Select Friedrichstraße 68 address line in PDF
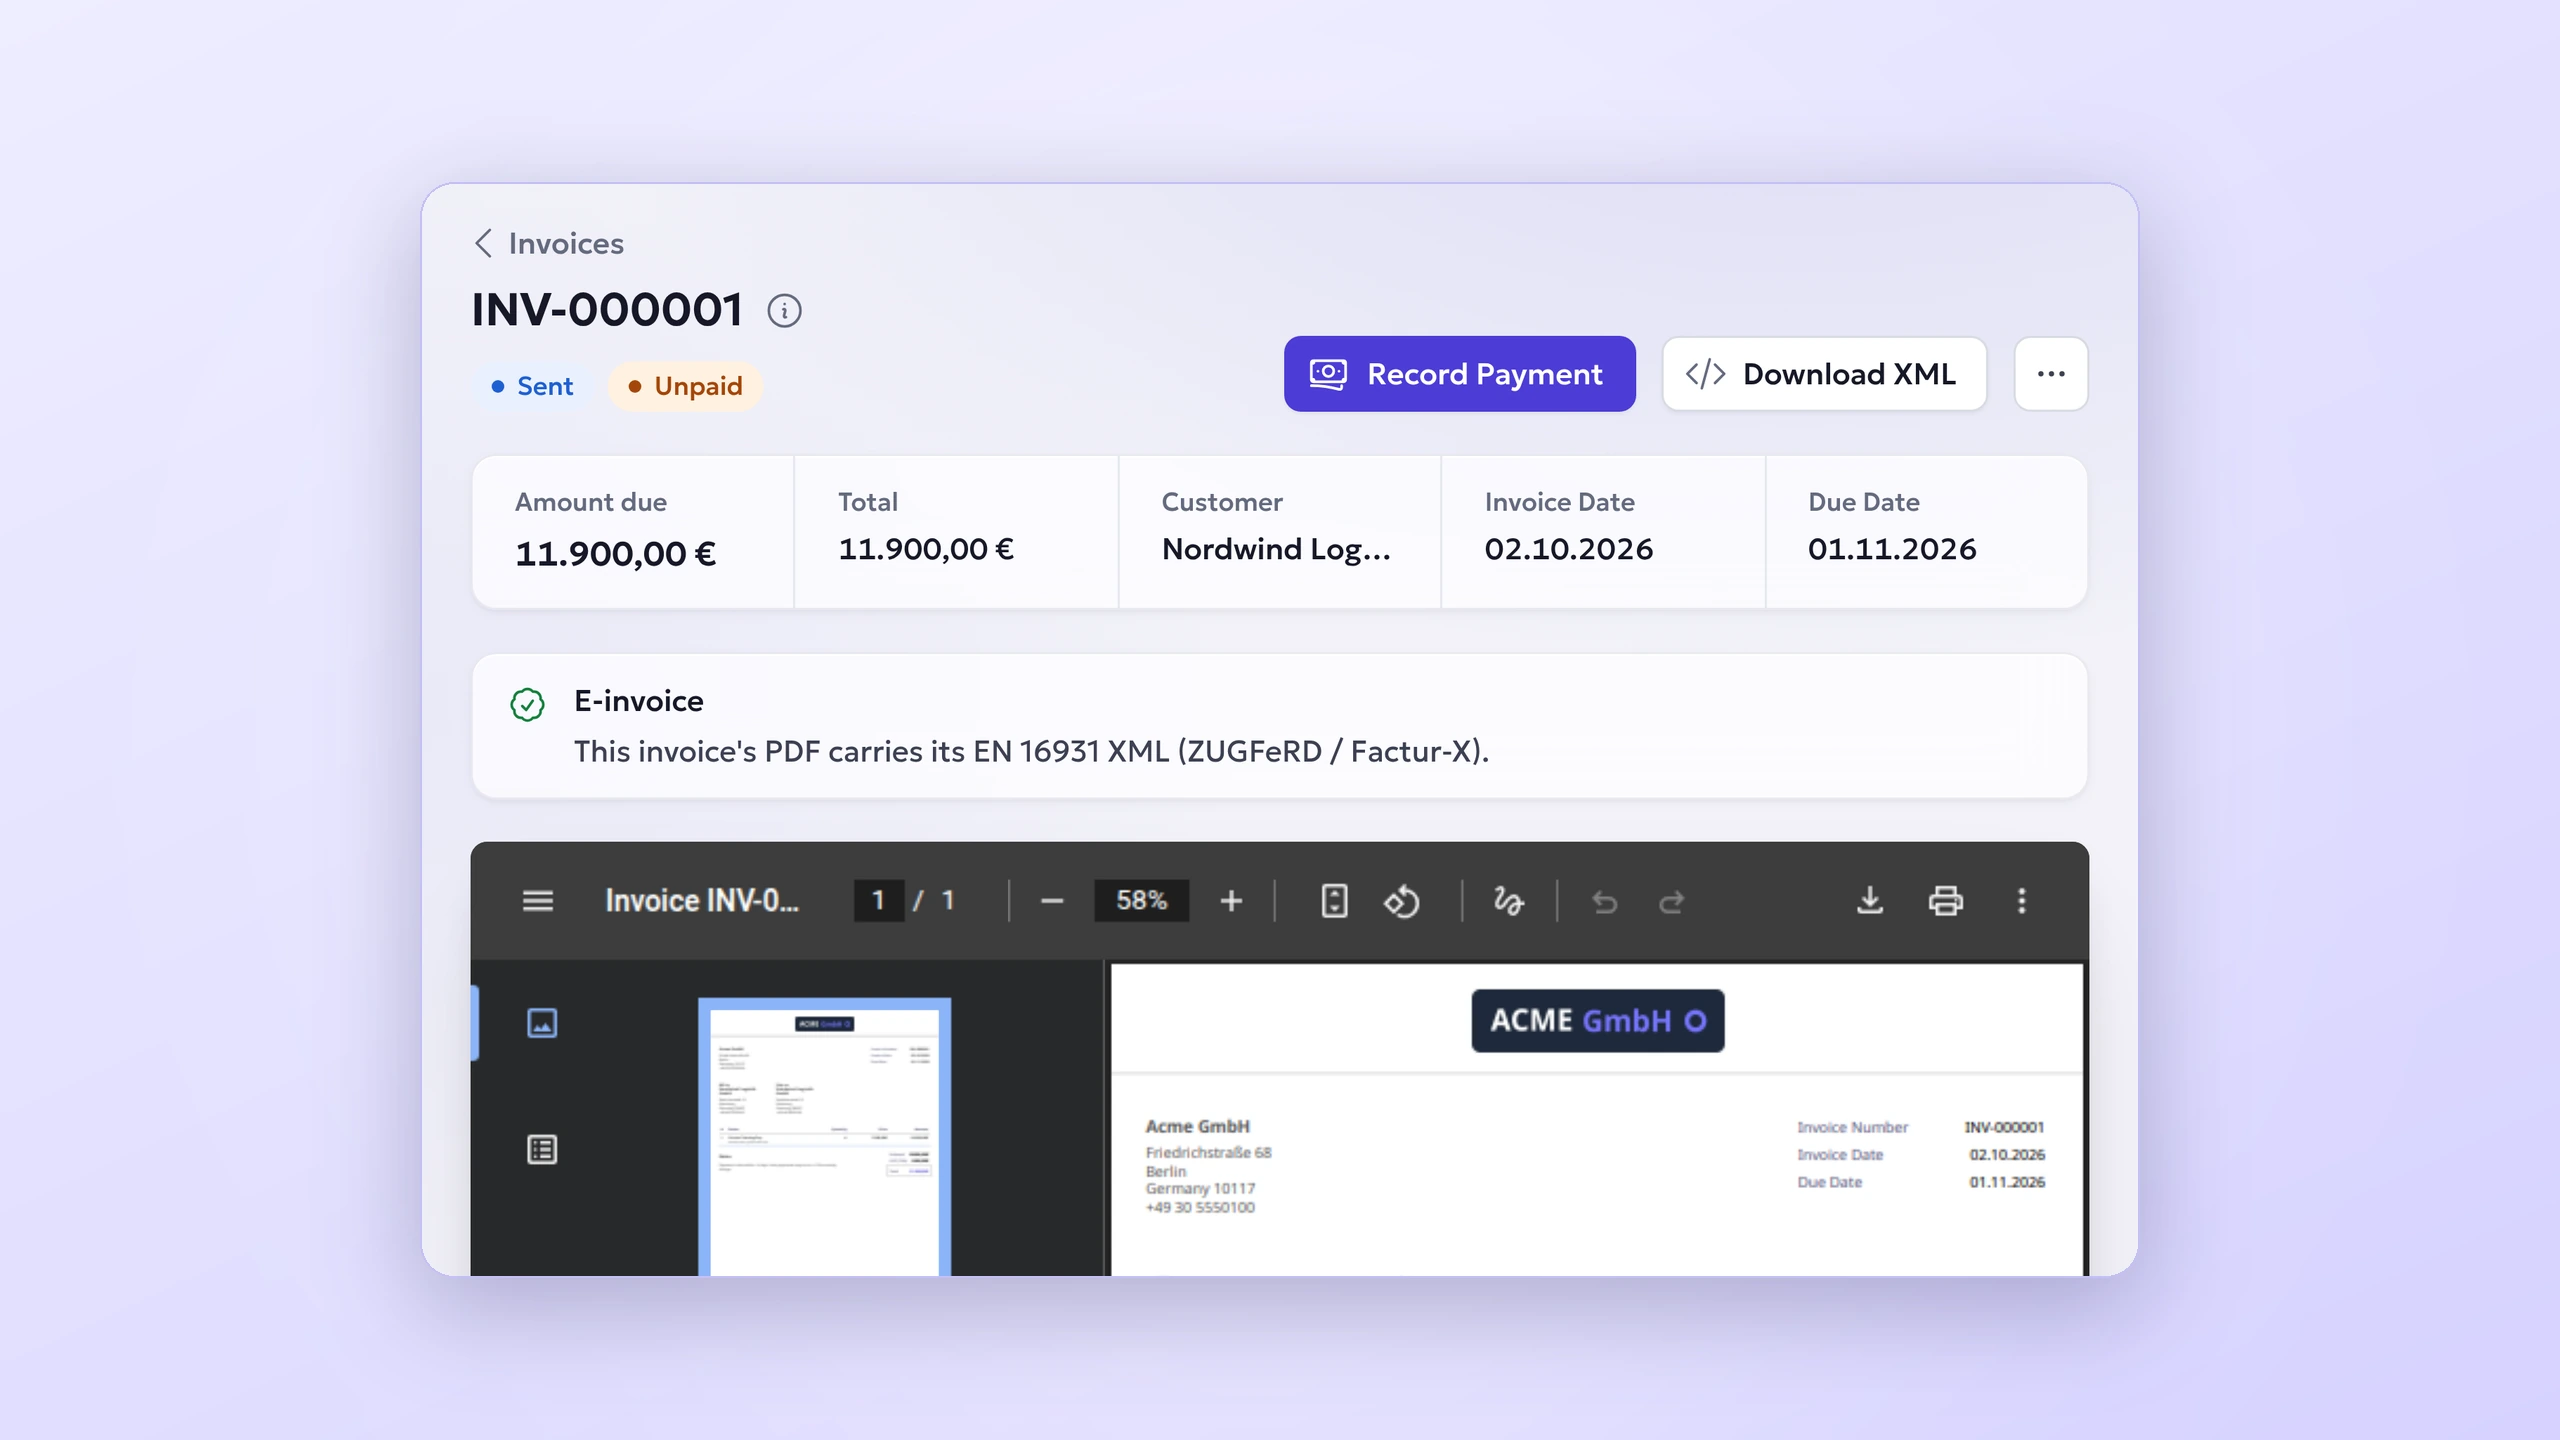 pyautogui.click(x=1208, y=1152)
